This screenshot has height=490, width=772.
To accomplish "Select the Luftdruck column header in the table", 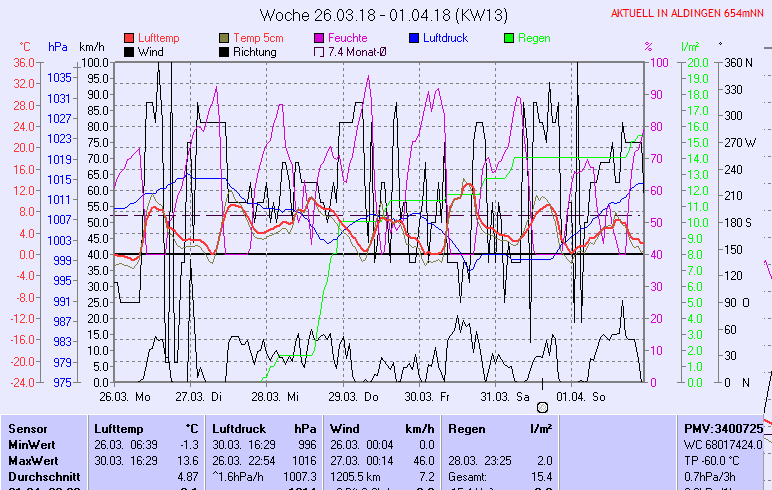I will [239, 428].
